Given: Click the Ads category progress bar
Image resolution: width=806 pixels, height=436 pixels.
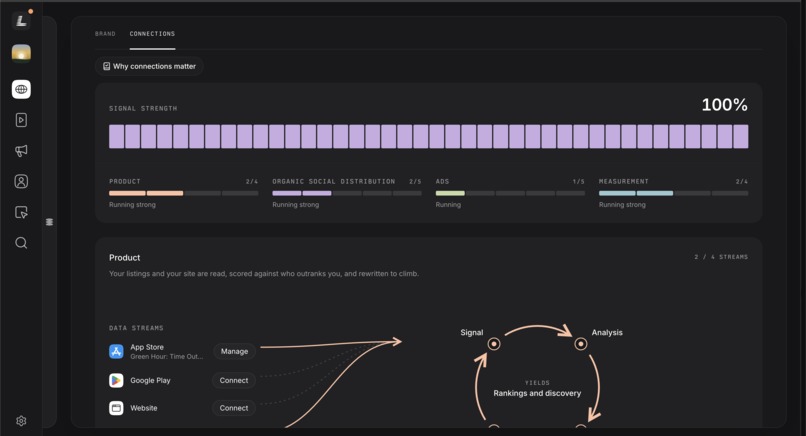Looking at the screenshot, I should click(x=510, y=193).
